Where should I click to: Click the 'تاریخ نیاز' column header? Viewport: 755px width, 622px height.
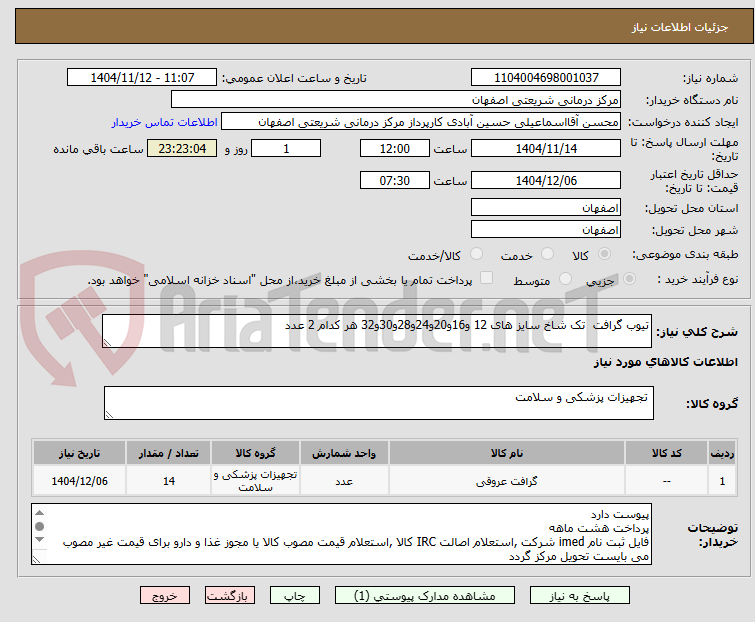[x=79, y=453]
